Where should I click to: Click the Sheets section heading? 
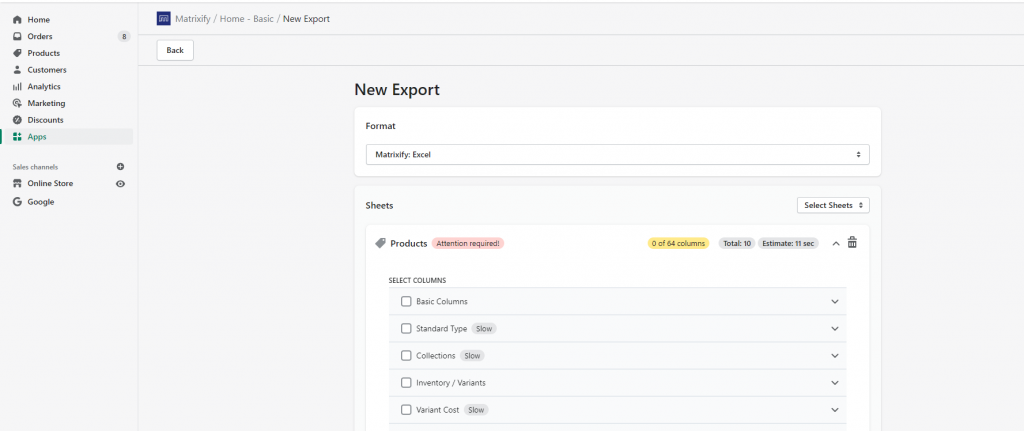[x=379, y=206]
